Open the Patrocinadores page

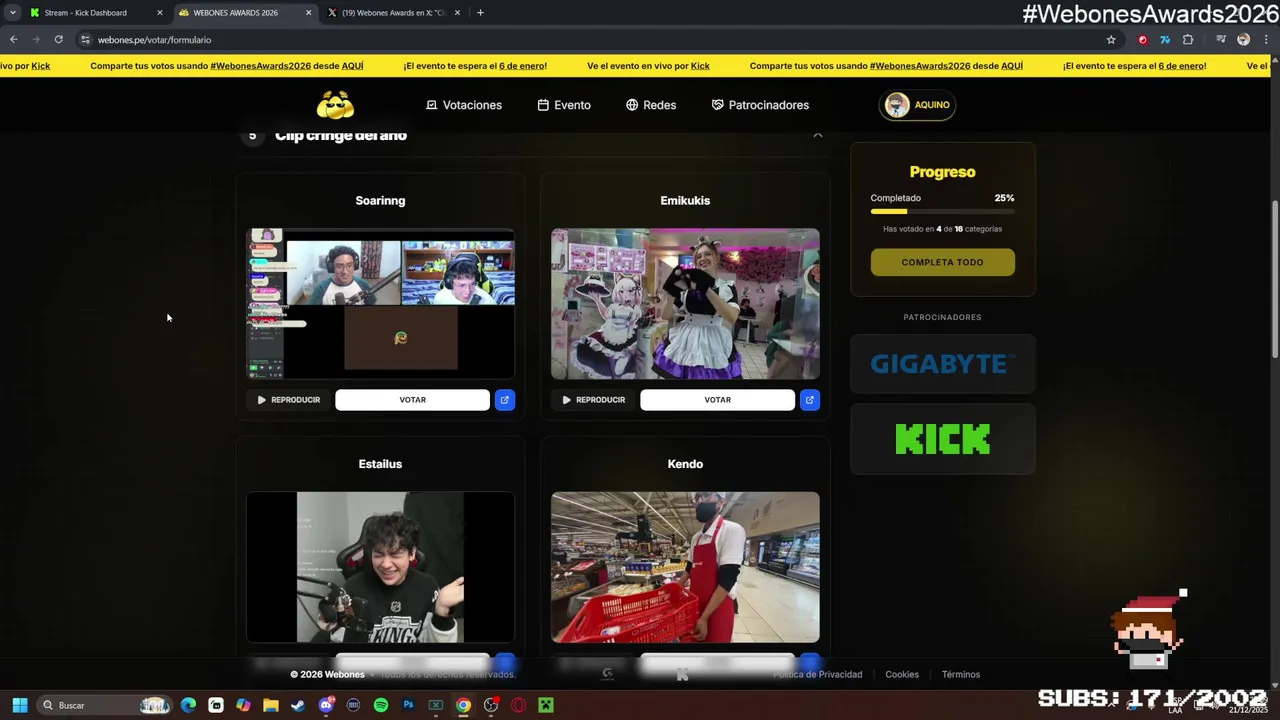760,105
